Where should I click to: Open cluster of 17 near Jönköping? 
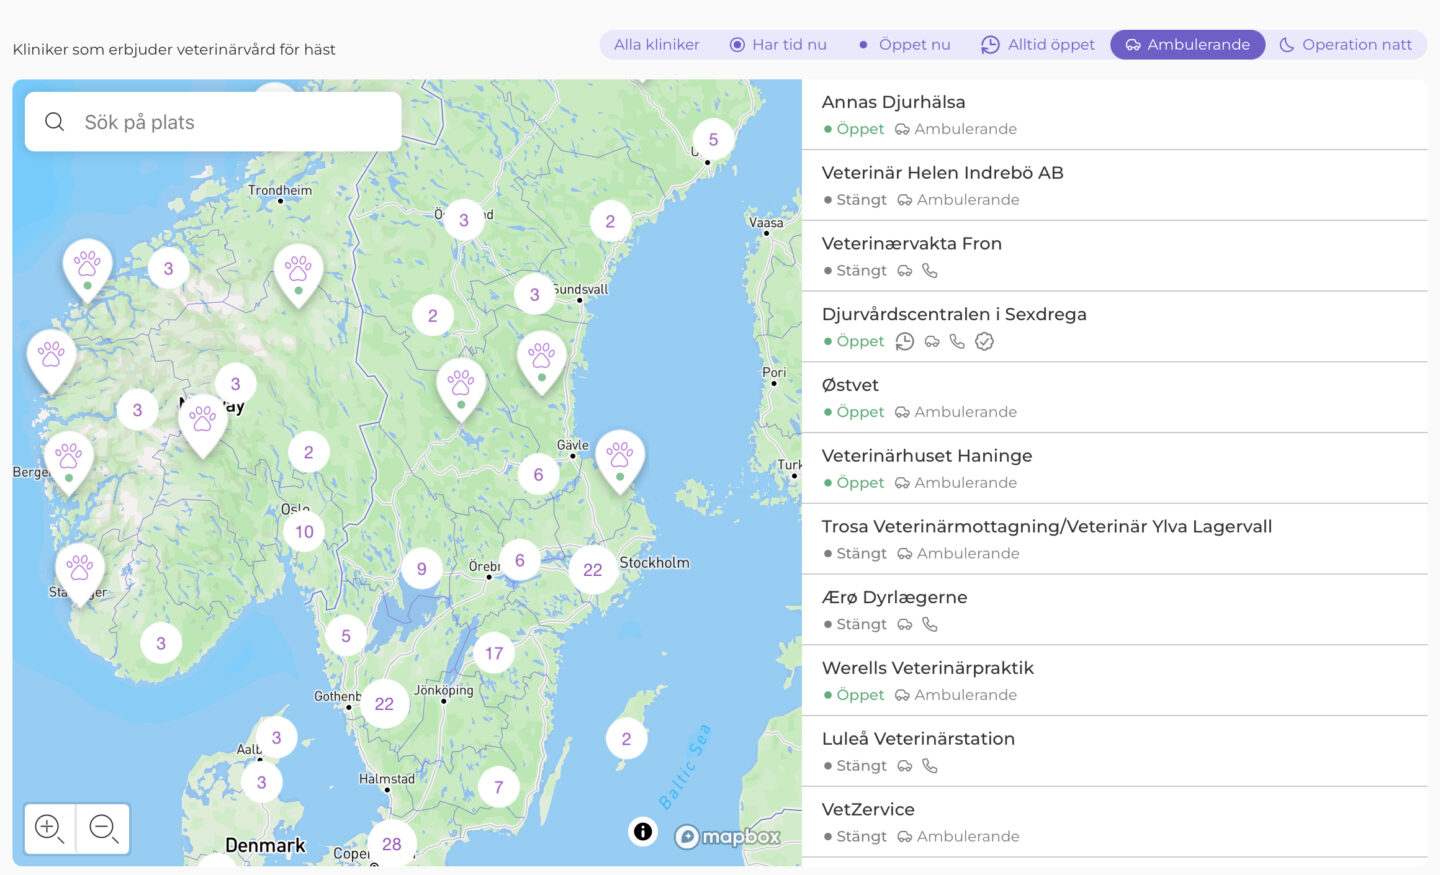pyautogui.click(x=494, y=654)
